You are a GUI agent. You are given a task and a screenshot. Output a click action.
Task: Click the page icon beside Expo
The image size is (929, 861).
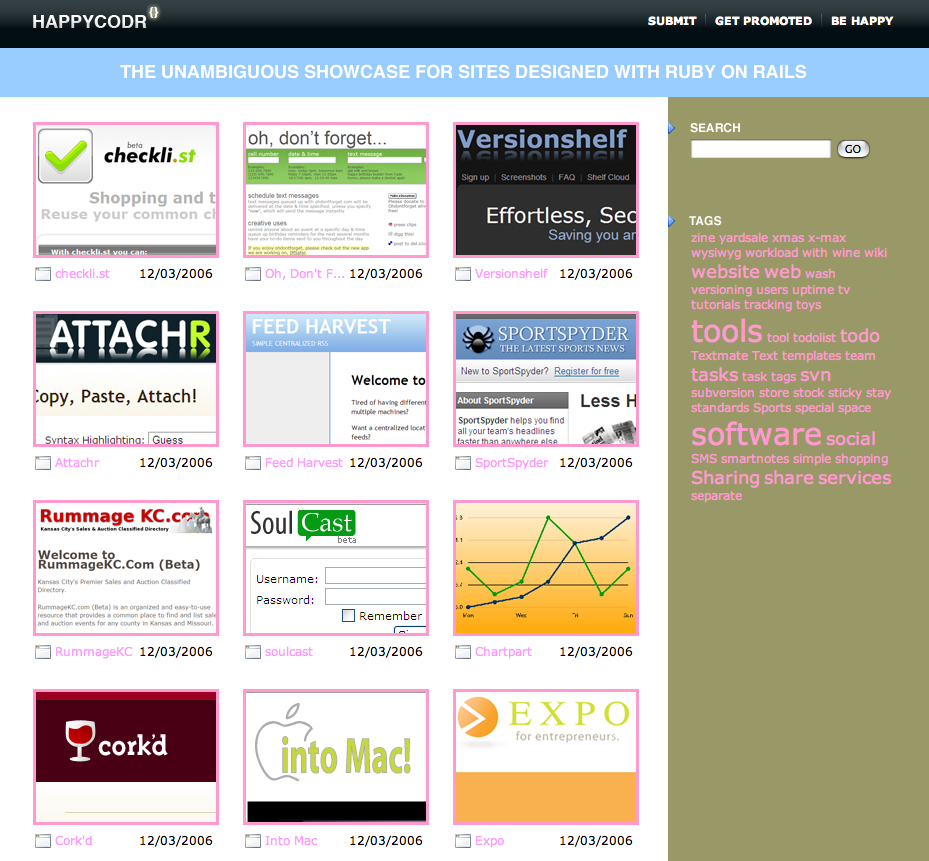[463, 841]
